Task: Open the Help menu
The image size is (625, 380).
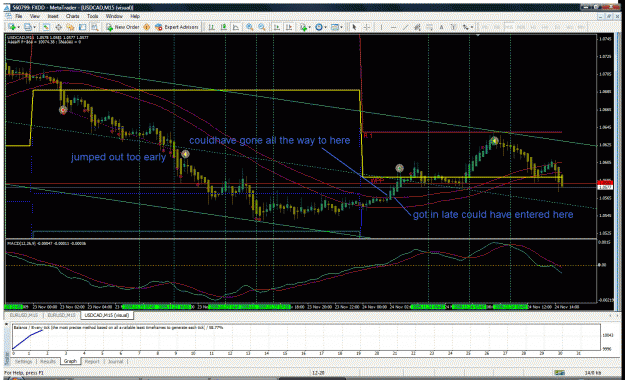Action: (x=135, y=16)
